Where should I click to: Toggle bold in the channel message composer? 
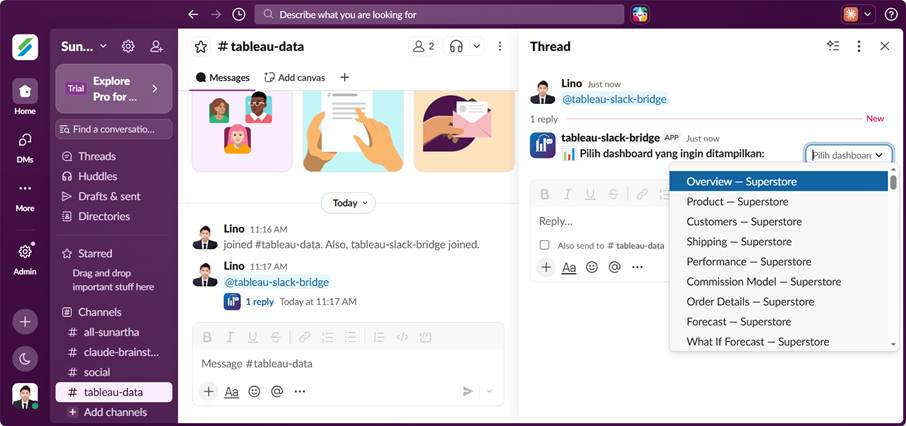(x=207, y=338)
